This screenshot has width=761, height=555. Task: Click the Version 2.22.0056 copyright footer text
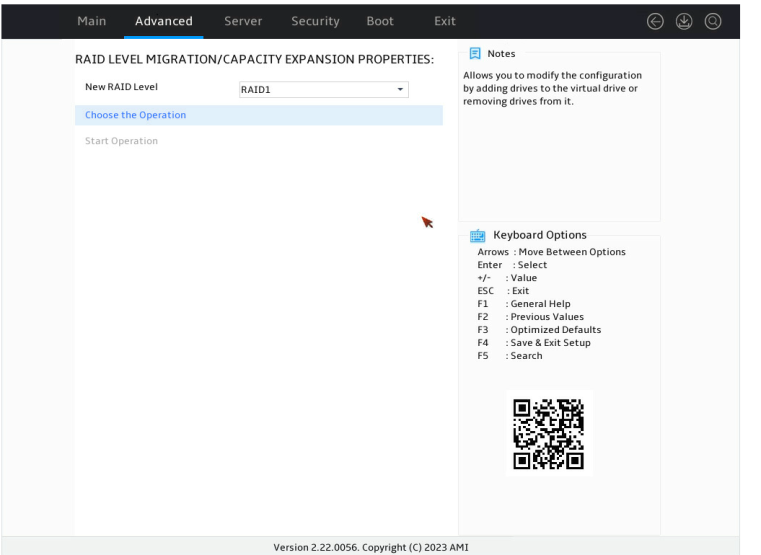point(371,547)
